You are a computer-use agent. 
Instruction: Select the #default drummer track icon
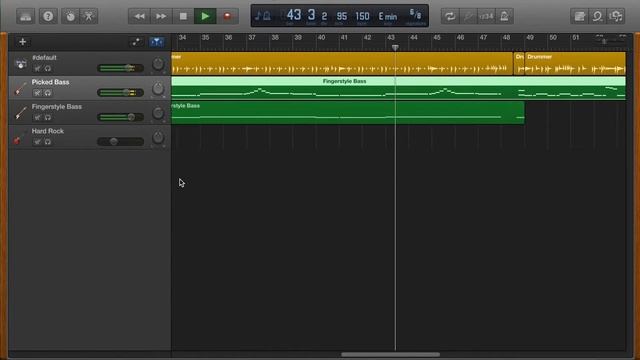(x=20, y=64)
